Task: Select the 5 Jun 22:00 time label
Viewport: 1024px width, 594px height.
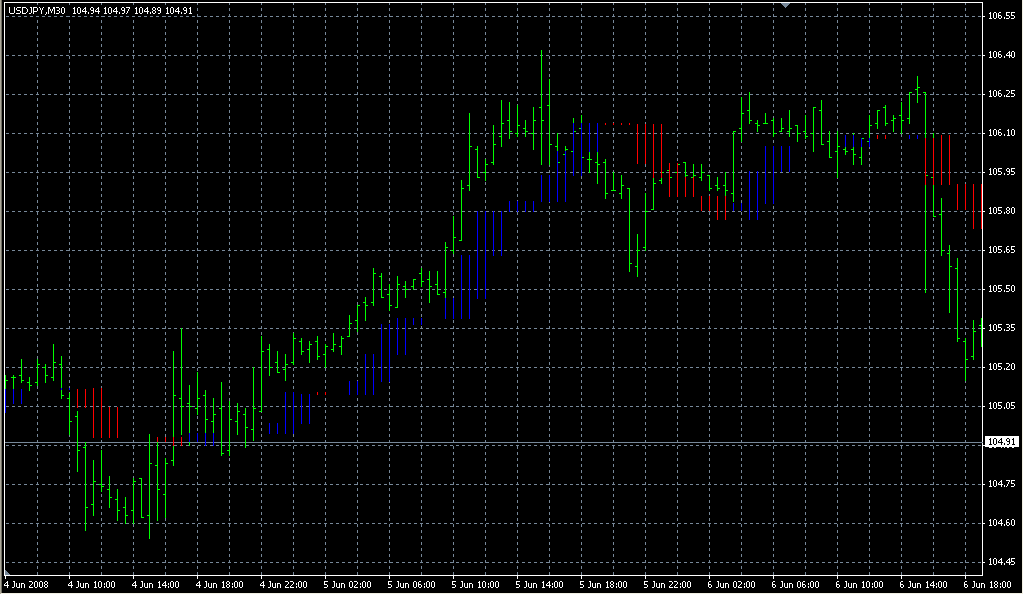Action: (665, 584)
